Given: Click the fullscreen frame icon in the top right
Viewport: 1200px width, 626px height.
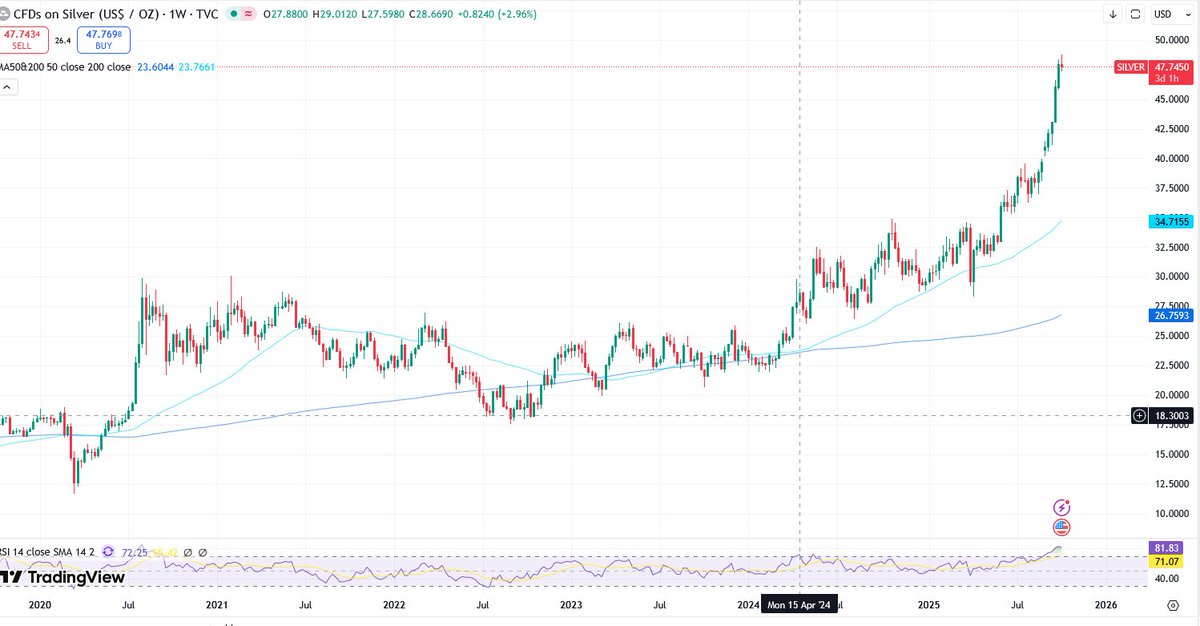Looking at the screenshot, I should (1136, 14).
